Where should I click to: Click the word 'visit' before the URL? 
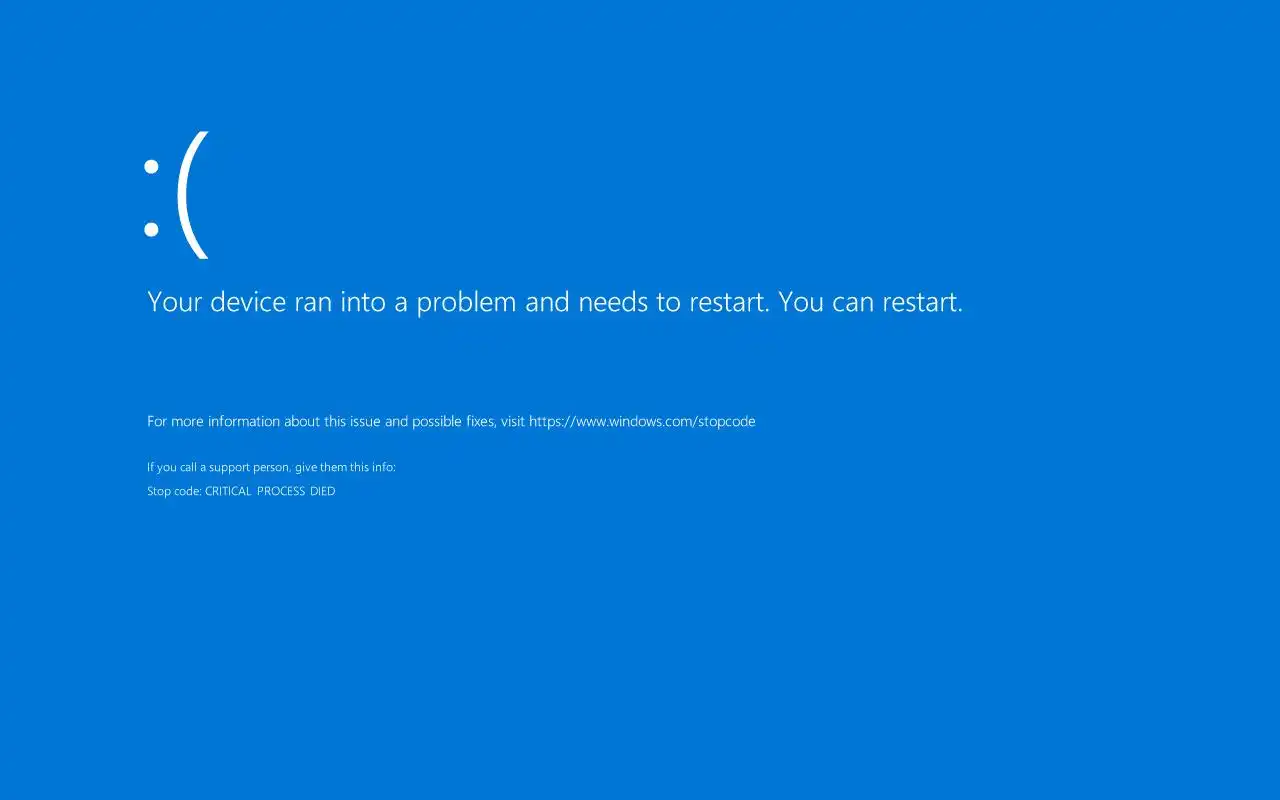tap(513, 422)
